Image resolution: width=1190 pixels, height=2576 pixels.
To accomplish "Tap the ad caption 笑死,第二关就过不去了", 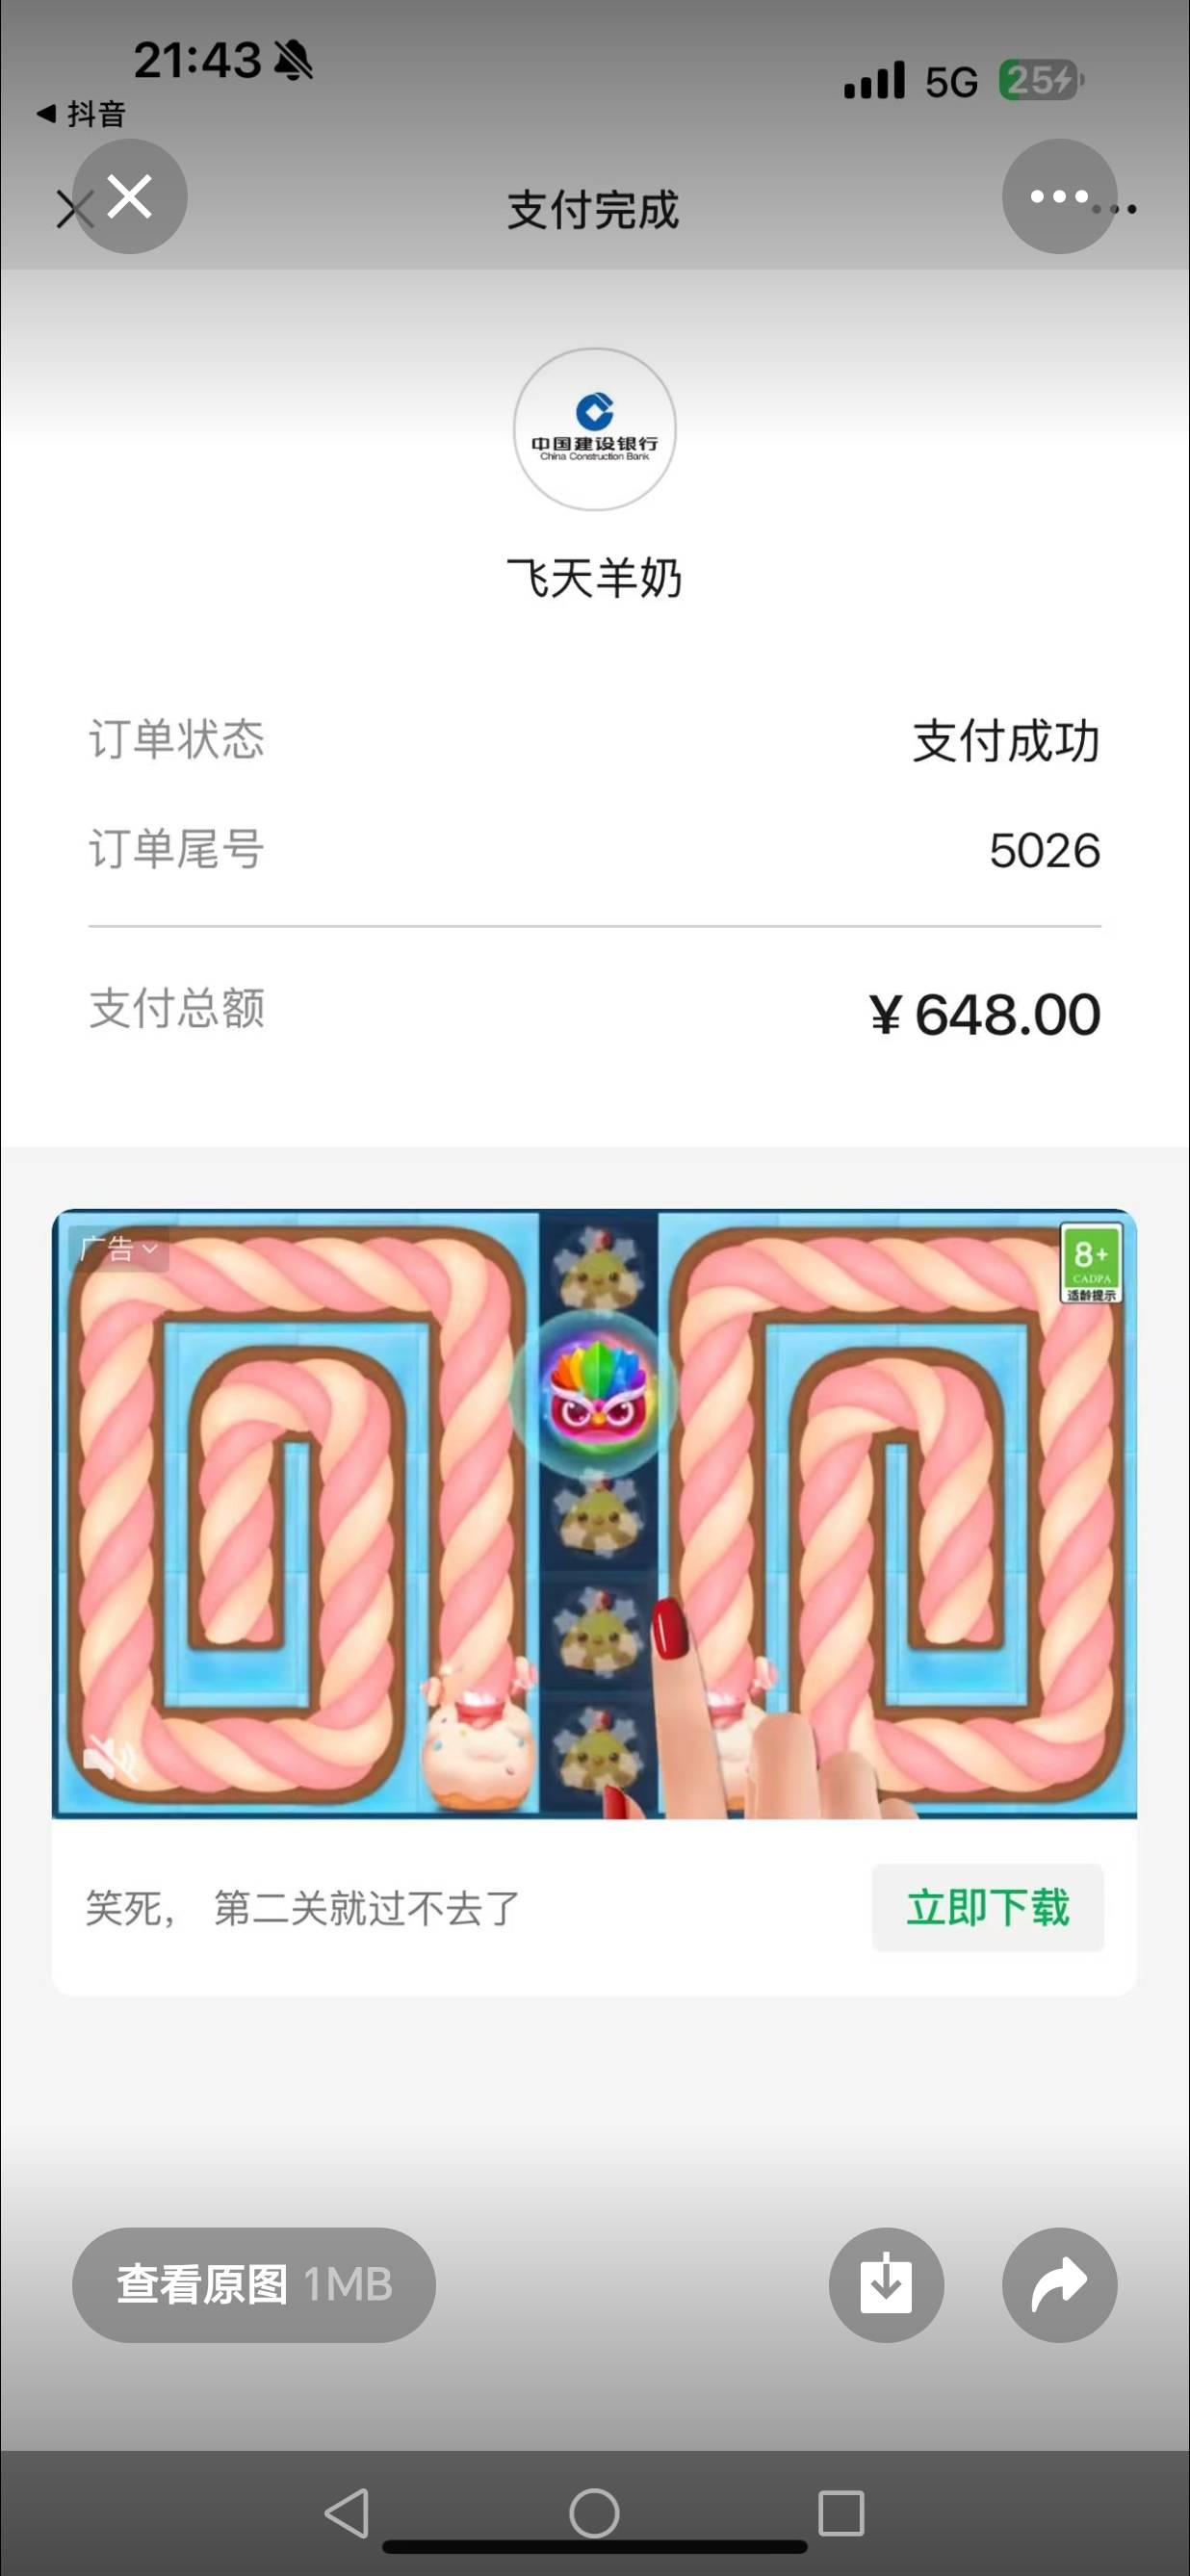I will 302,1908.
